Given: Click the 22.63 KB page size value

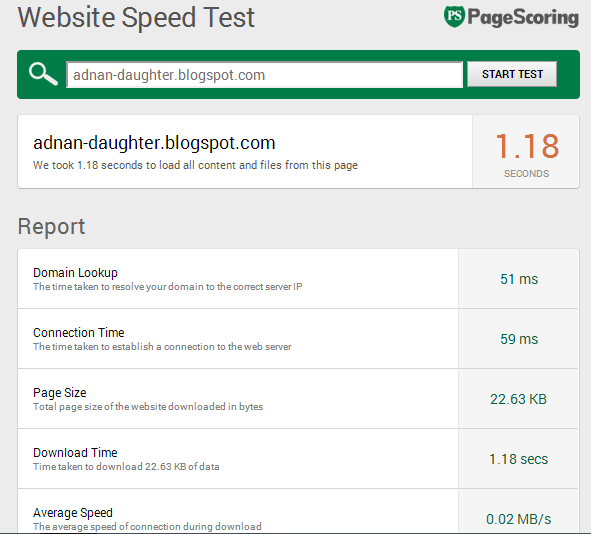Looking at the screenshot, I should pos(518,399).
